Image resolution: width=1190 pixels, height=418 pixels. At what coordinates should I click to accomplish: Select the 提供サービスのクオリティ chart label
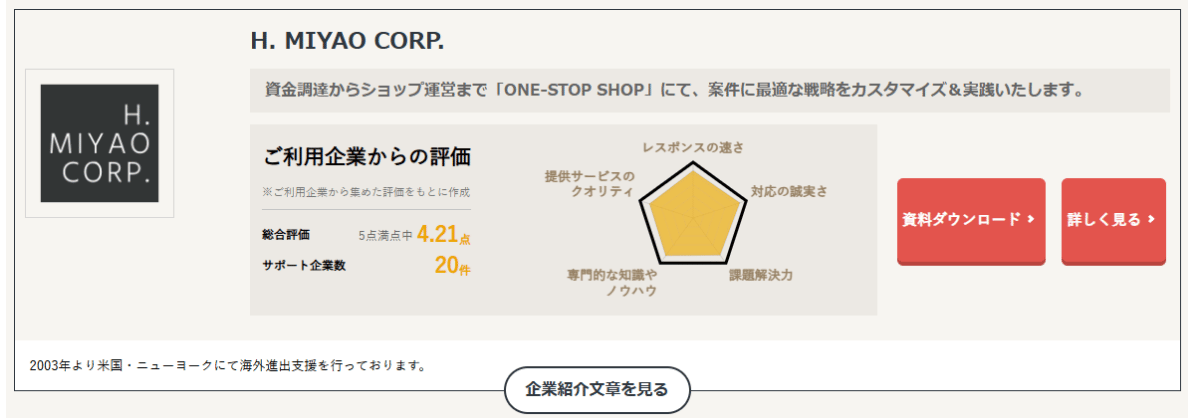[x=589, y=184]
